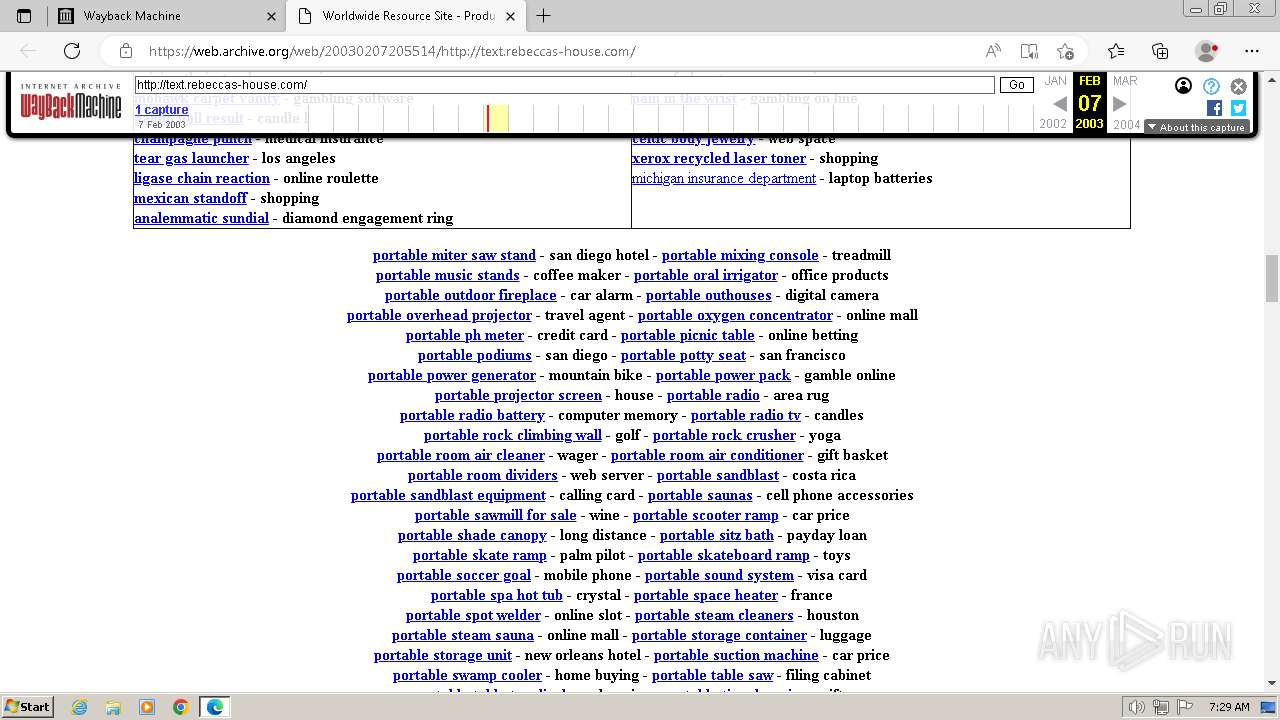Open the tab actions menu icon

tap(24, 16)
